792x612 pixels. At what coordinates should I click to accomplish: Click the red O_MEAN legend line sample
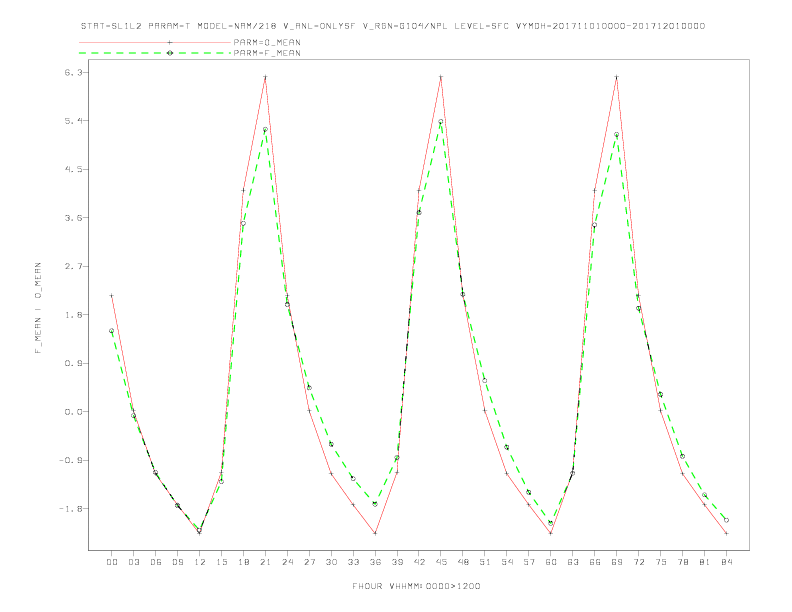tap(155, 42)
